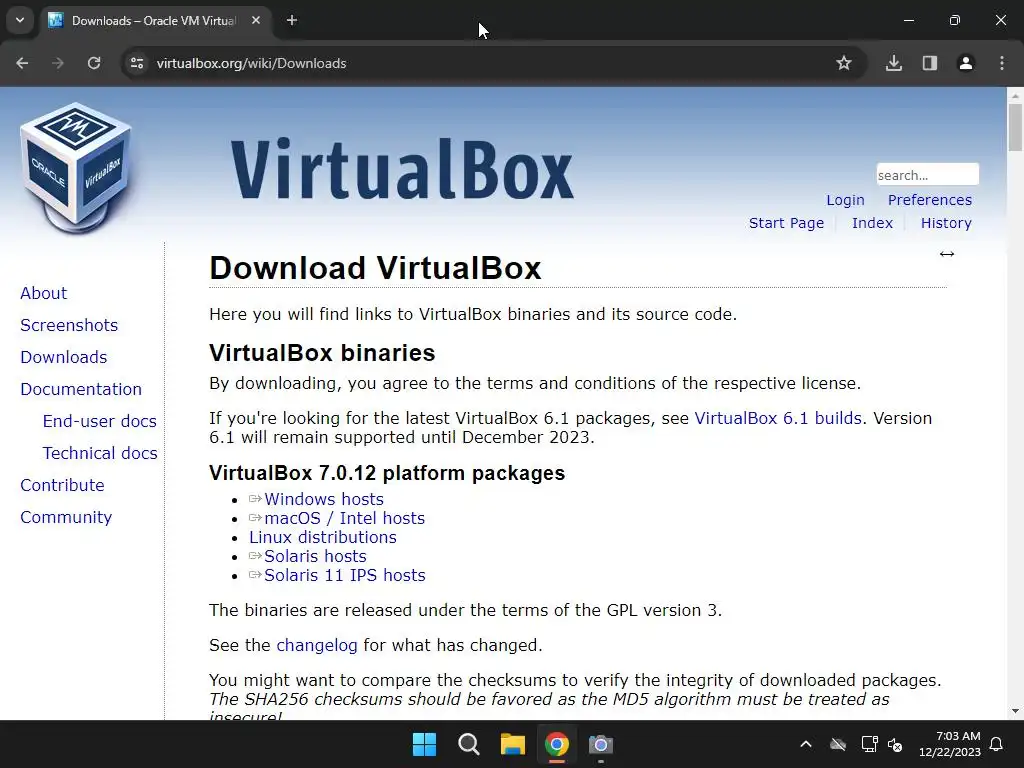The image size is (1024, 768).
Task: Download the Solaris 11 IPS hosts package
Action: tap(345, 575)
